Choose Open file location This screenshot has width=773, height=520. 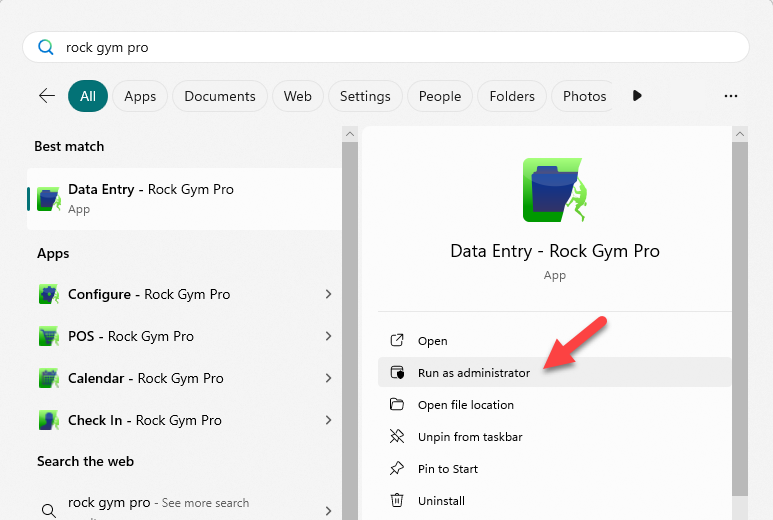coord(555,405)
